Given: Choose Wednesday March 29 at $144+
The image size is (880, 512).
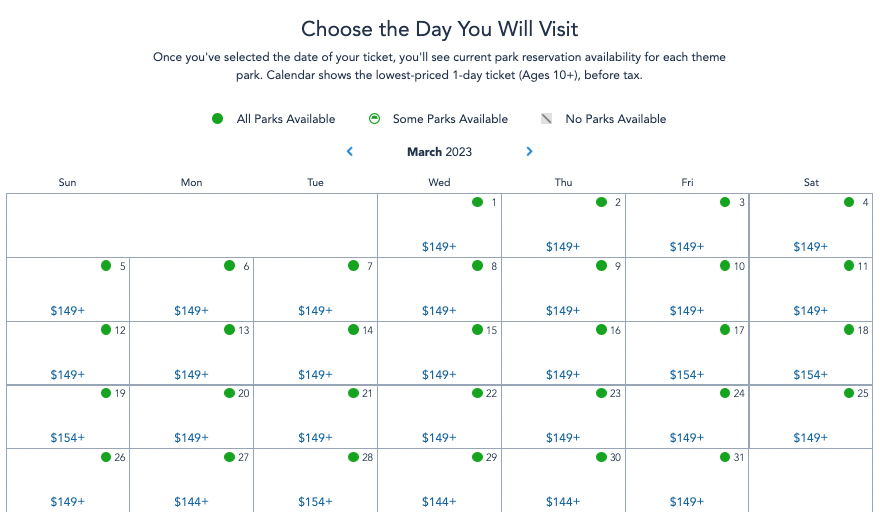Looking at the screenshot, I should [439, 480].
